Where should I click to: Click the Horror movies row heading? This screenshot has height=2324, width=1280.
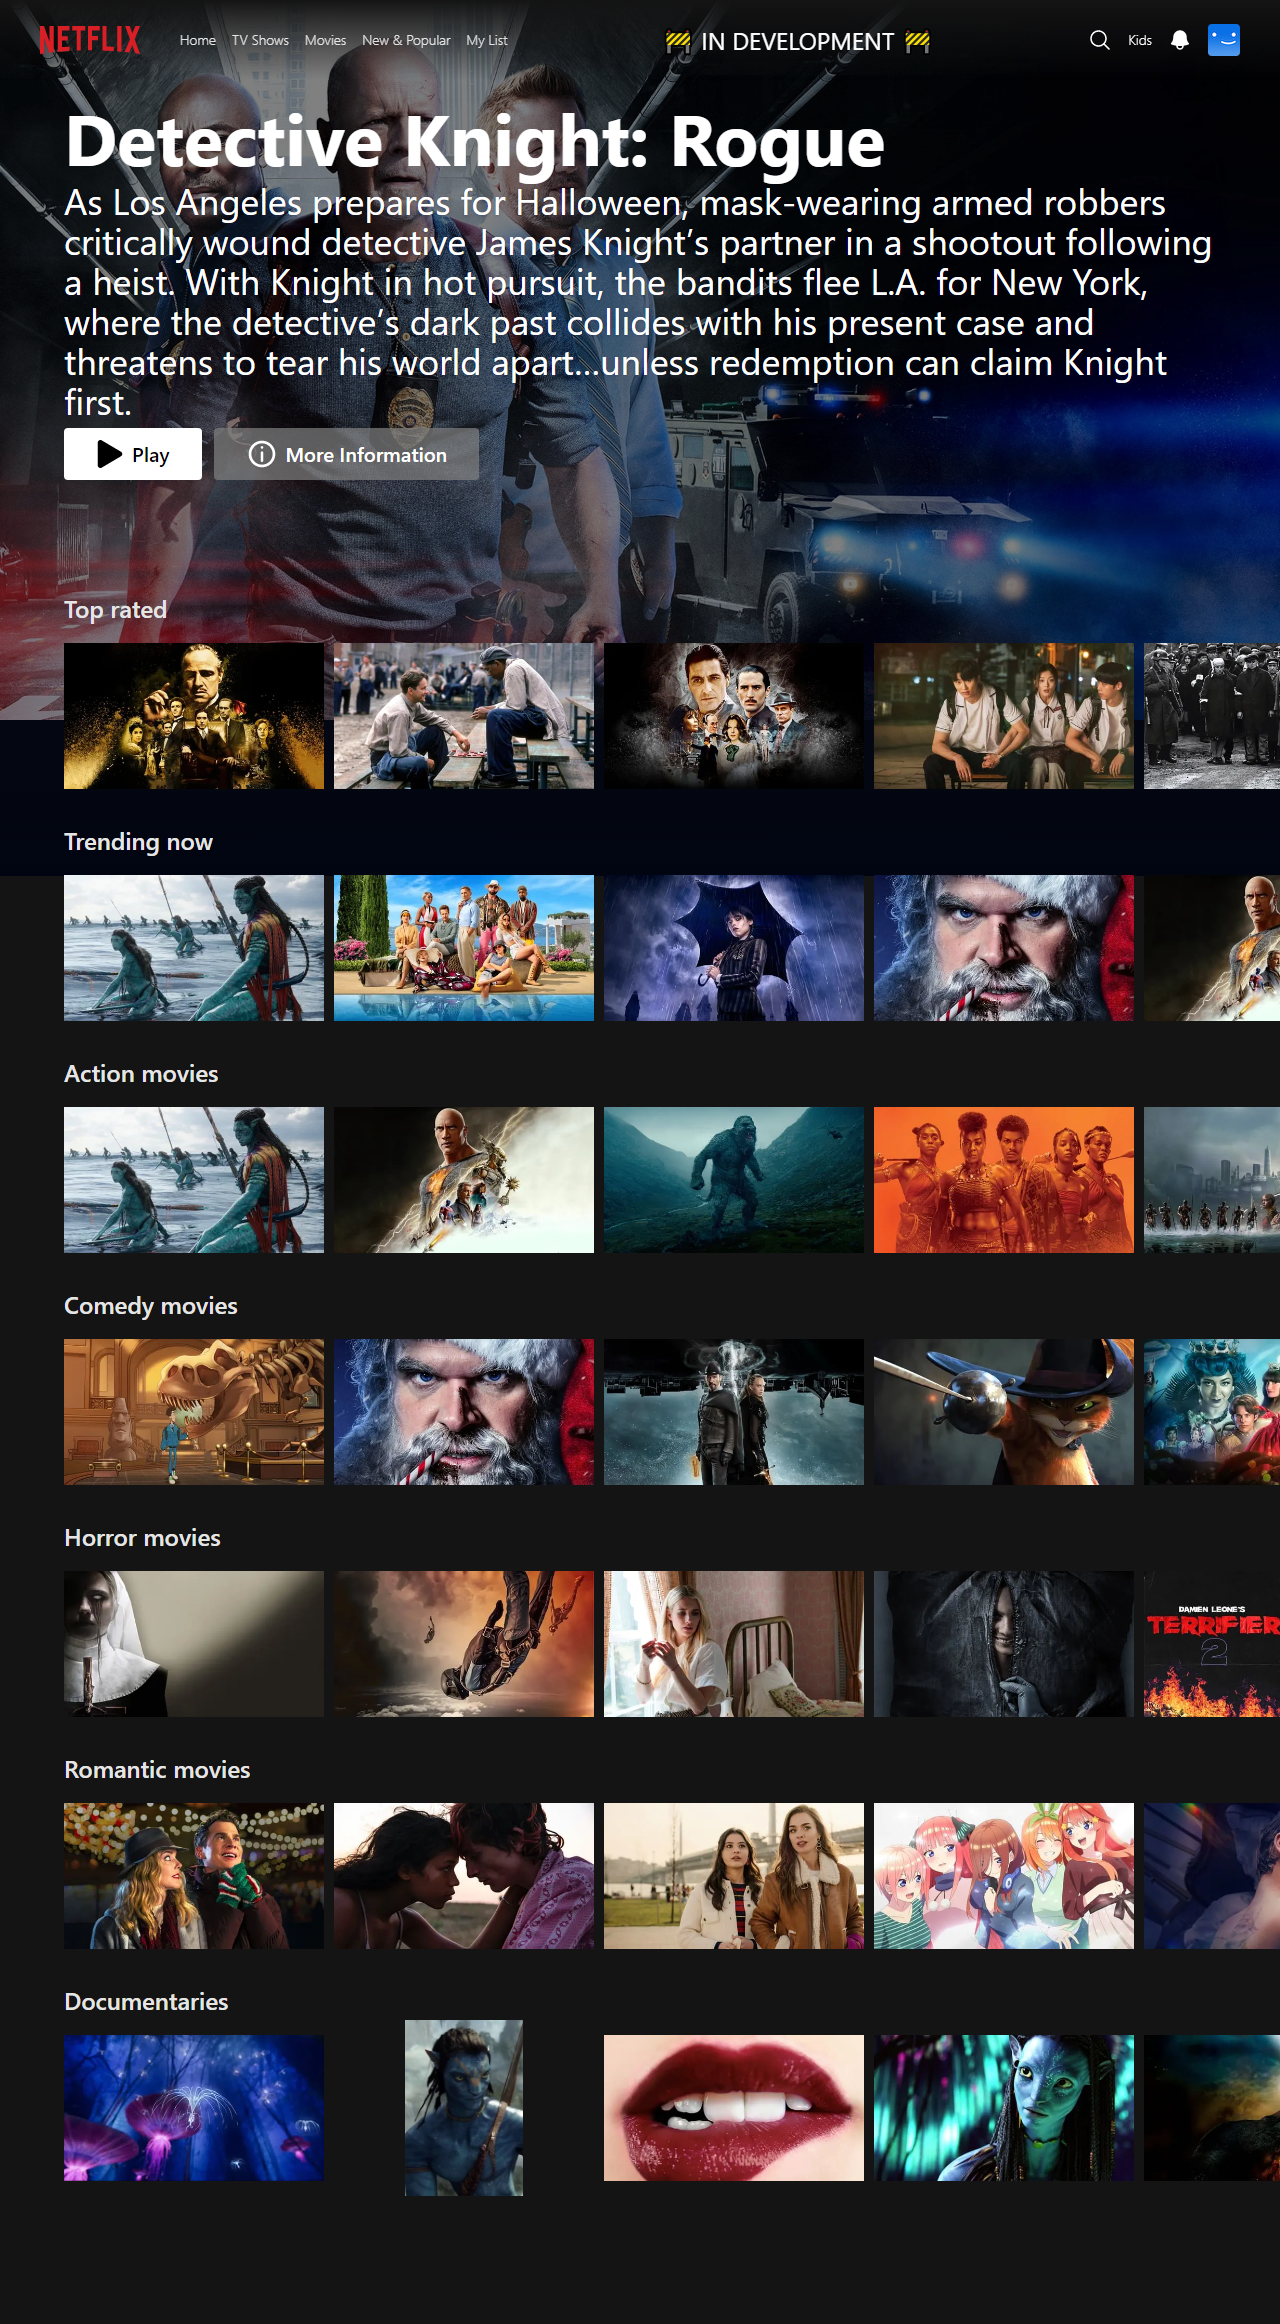[x=142, y=1538]
